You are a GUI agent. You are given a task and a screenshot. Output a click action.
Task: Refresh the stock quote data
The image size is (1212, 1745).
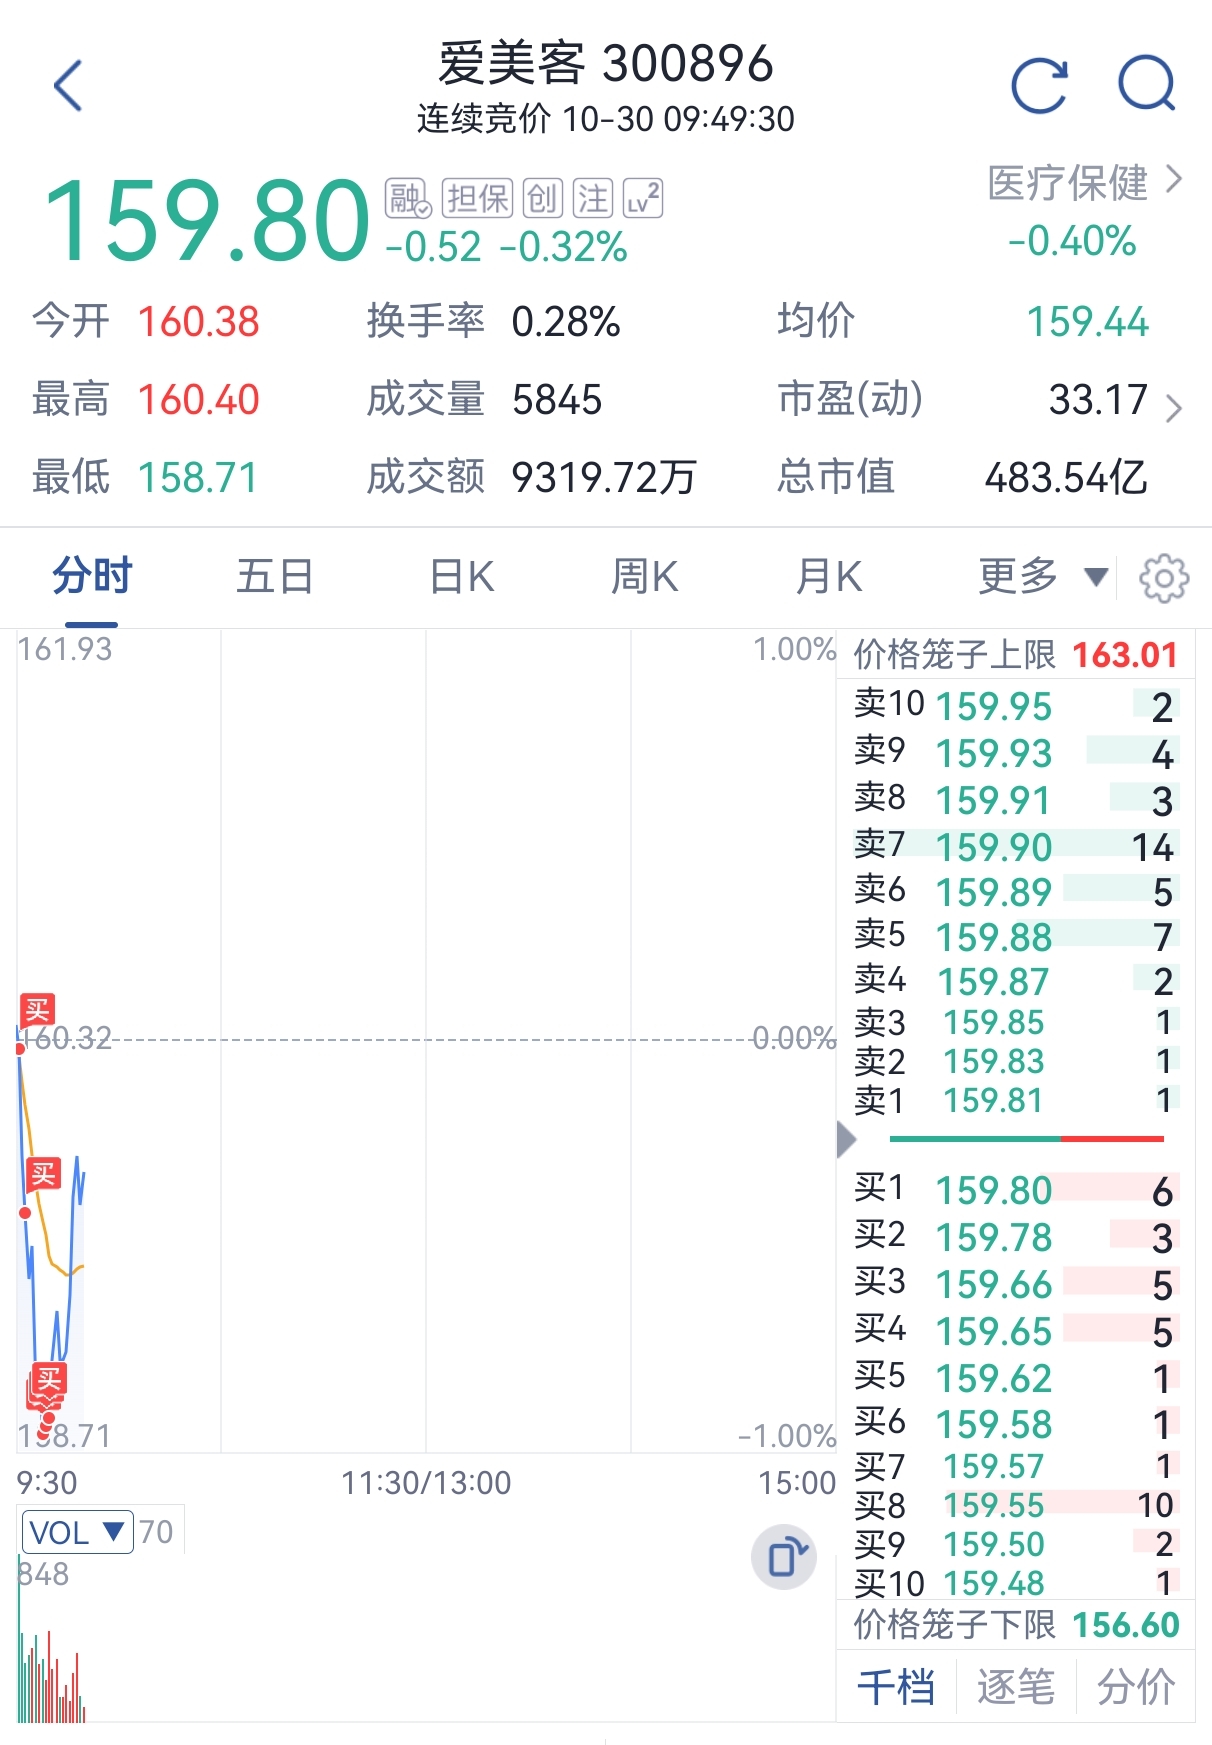click(1039, 86)
